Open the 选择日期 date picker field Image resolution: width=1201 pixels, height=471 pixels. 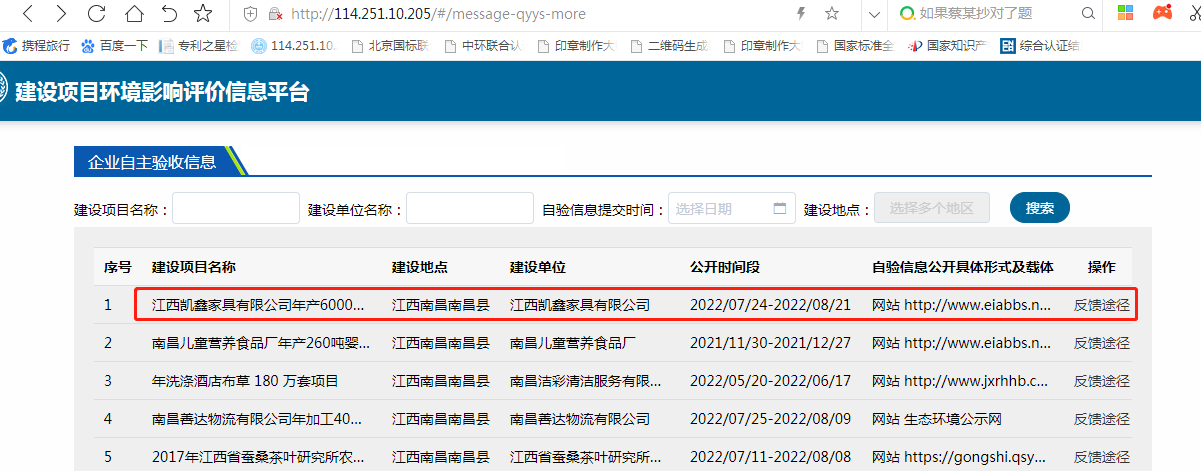(x=732, y=208)
